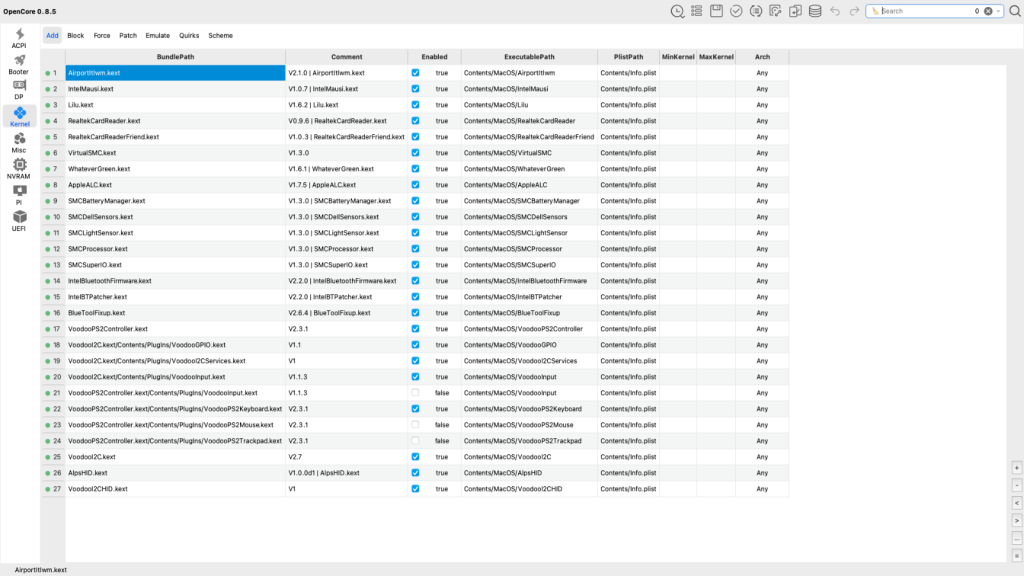The width and height of the screenshot is (1024, 576).
Task: Select the NVRAM chip icon
Action: [x=19, y=168]
